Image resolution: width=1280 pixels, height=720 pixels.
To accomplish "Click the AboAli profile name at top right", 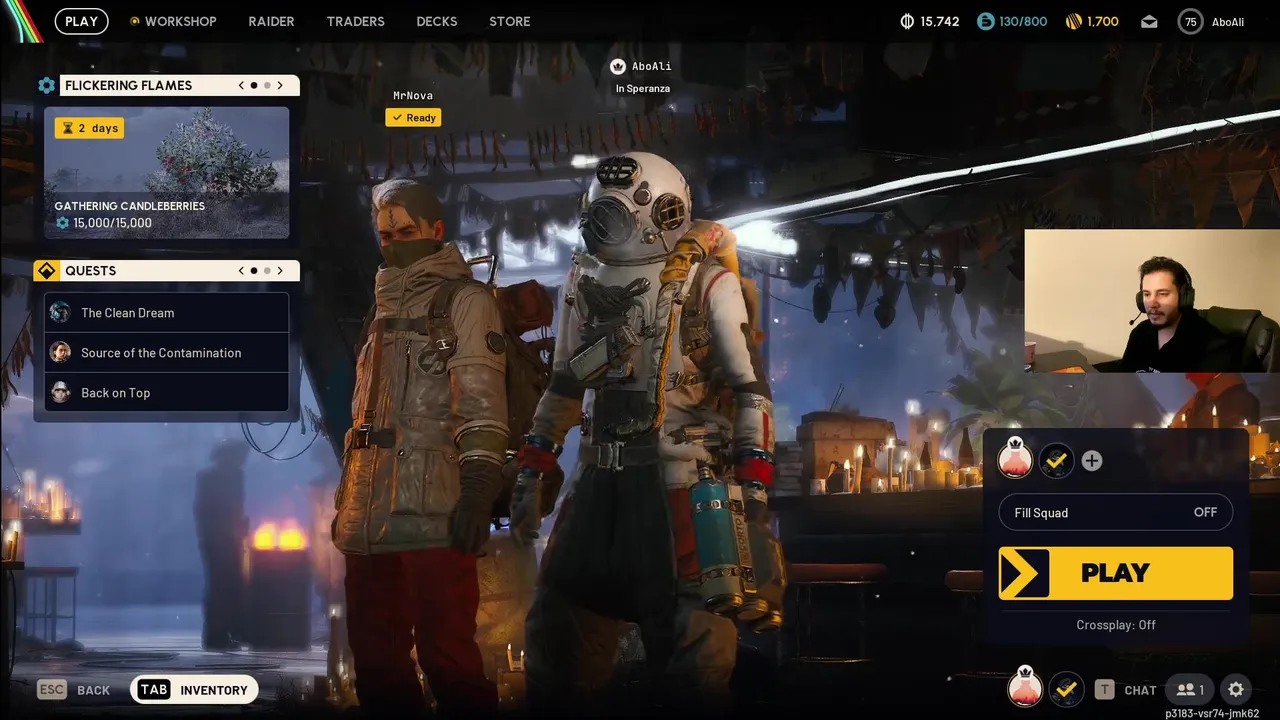I will (x=1228, y=22).
